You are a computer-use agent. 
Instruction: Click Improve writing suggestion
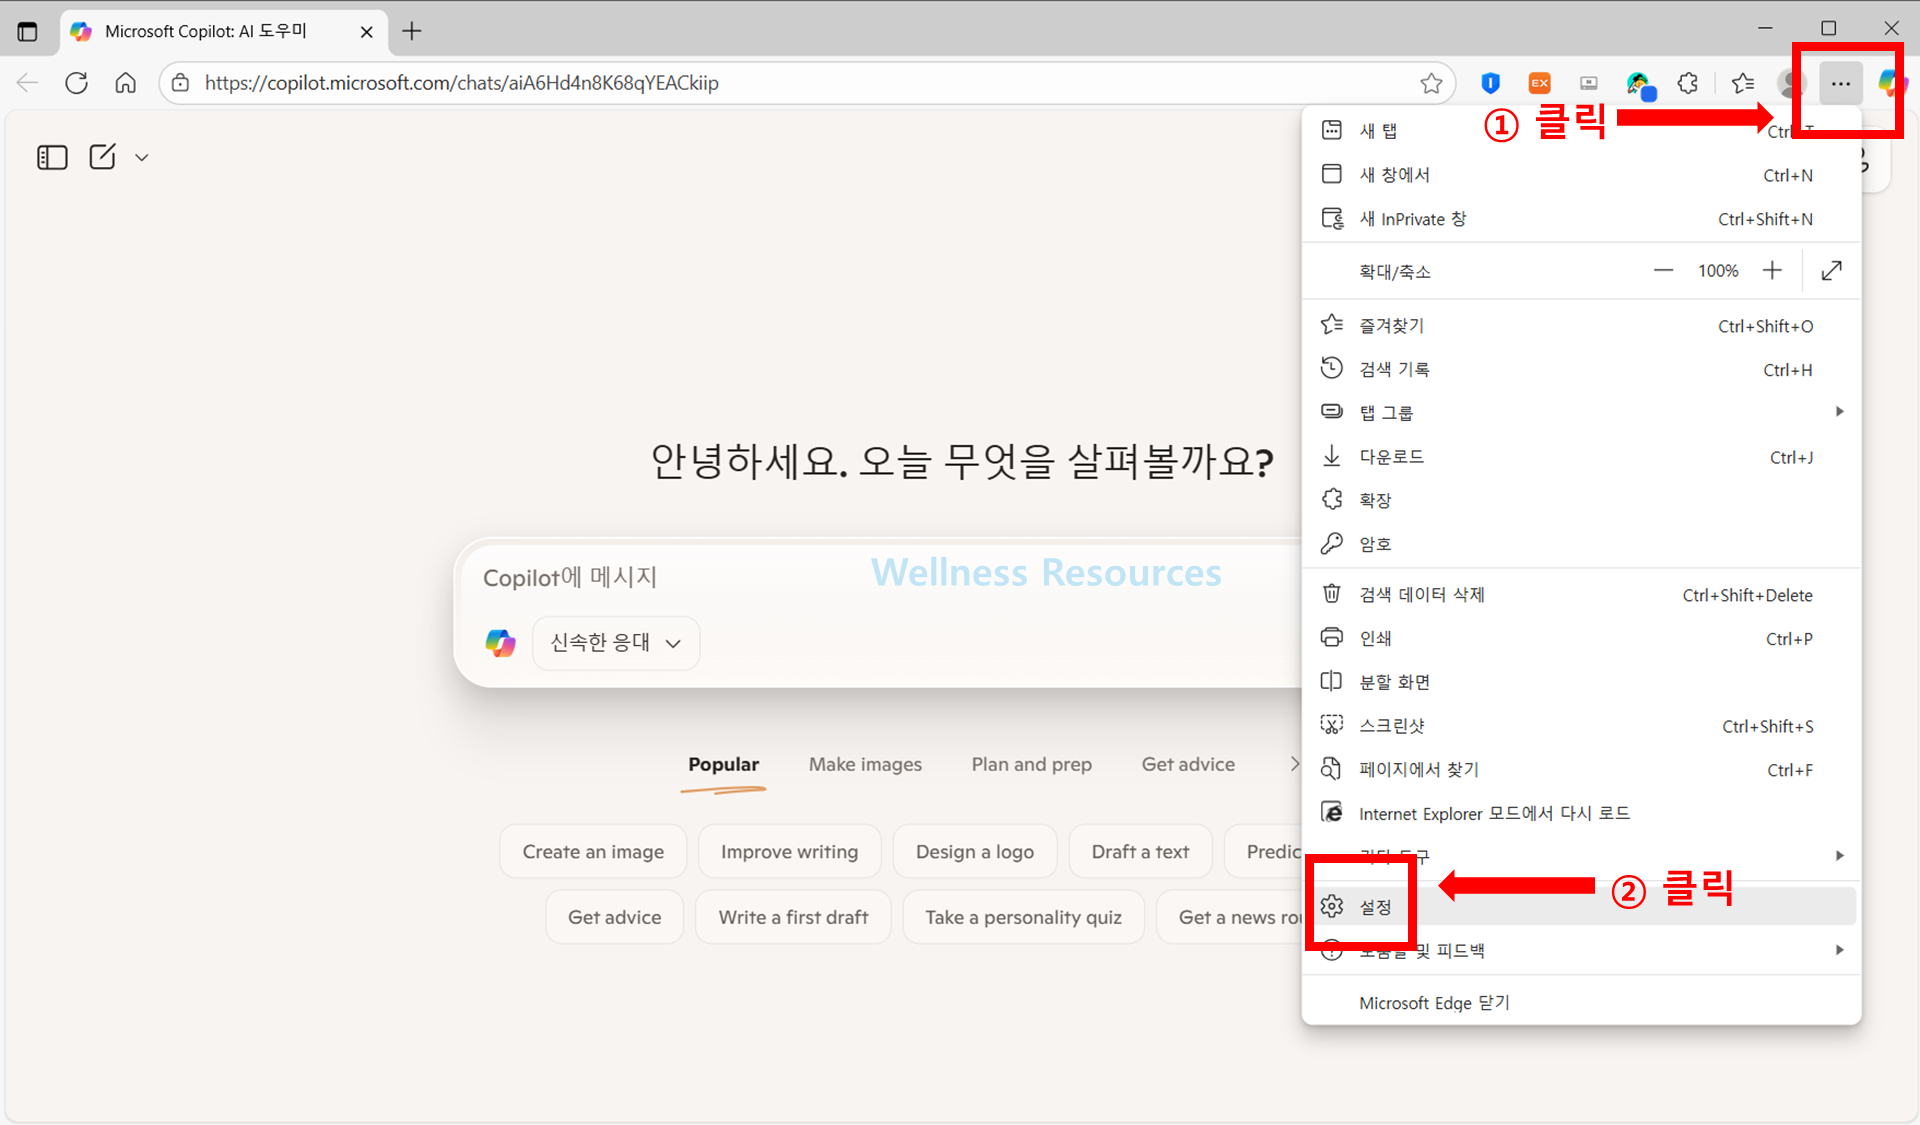click(789, 851)
